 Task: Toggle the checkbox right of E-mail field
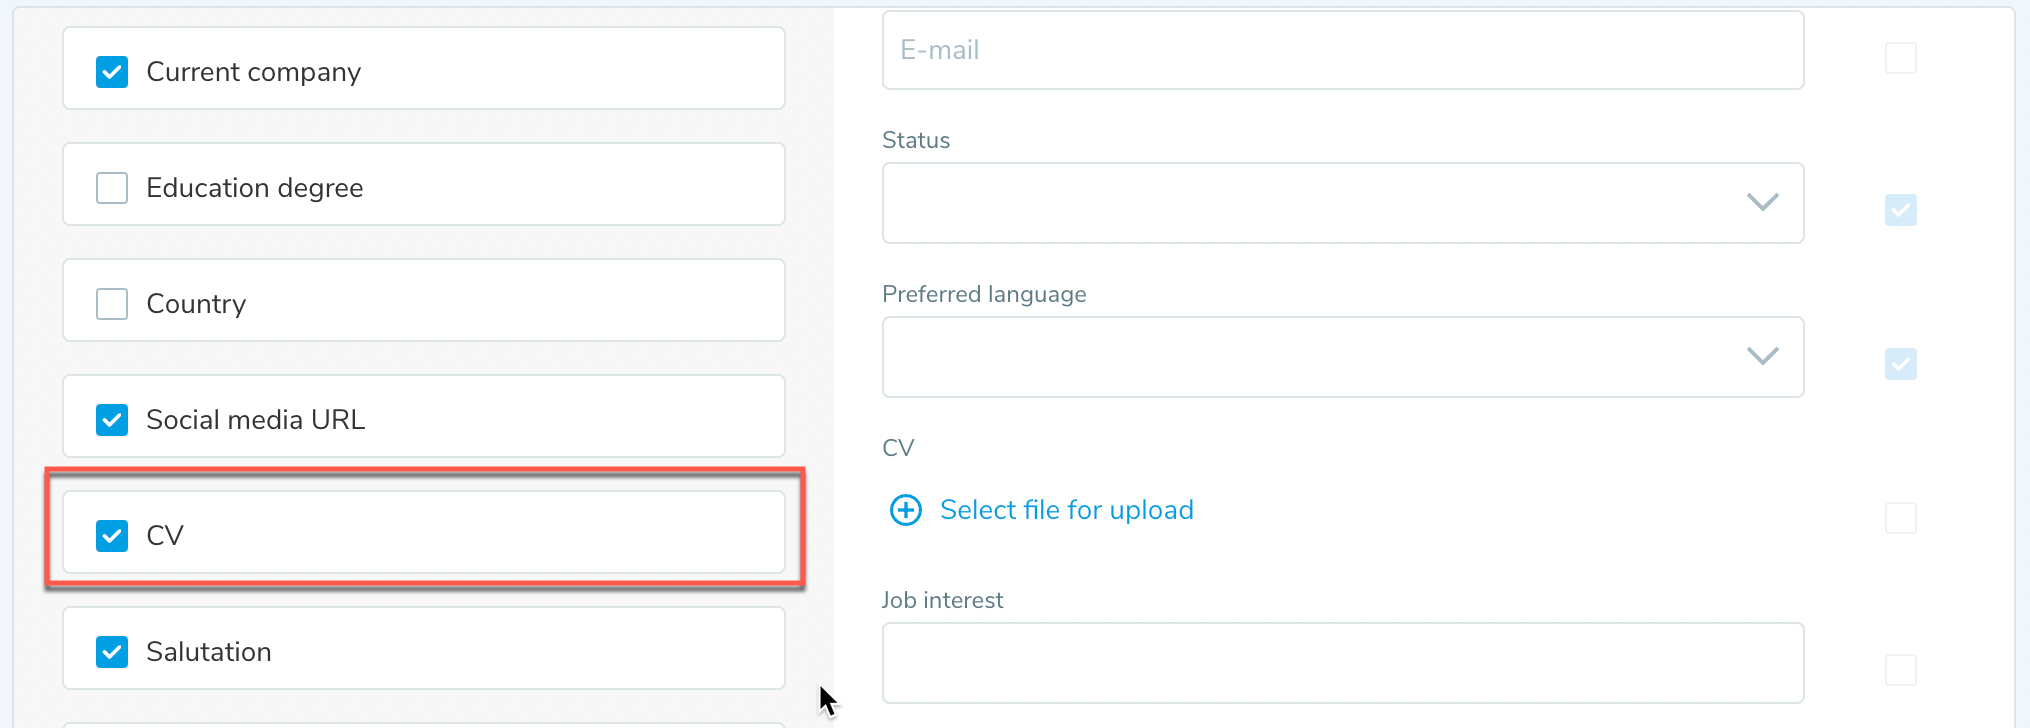pos(1900,58)
